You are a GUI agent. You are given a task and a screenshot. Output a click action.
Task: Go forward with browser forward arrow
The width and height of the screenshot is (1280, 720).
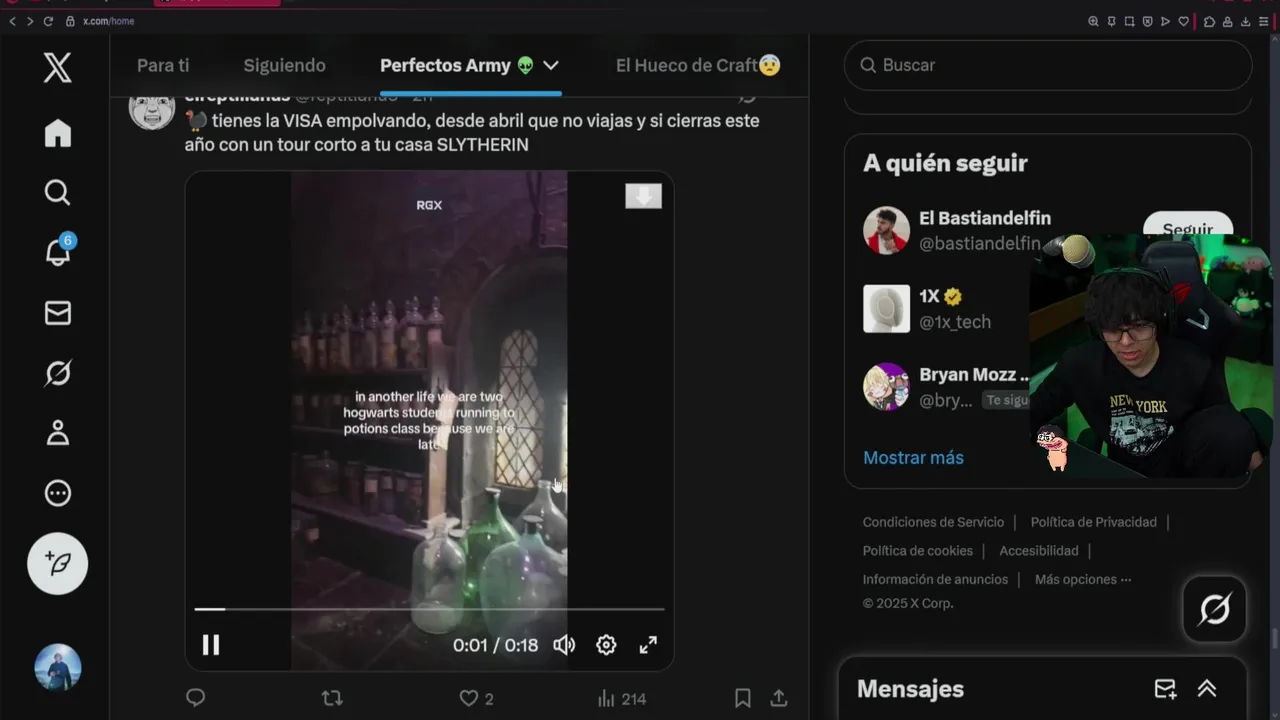(x=30, y=21)
